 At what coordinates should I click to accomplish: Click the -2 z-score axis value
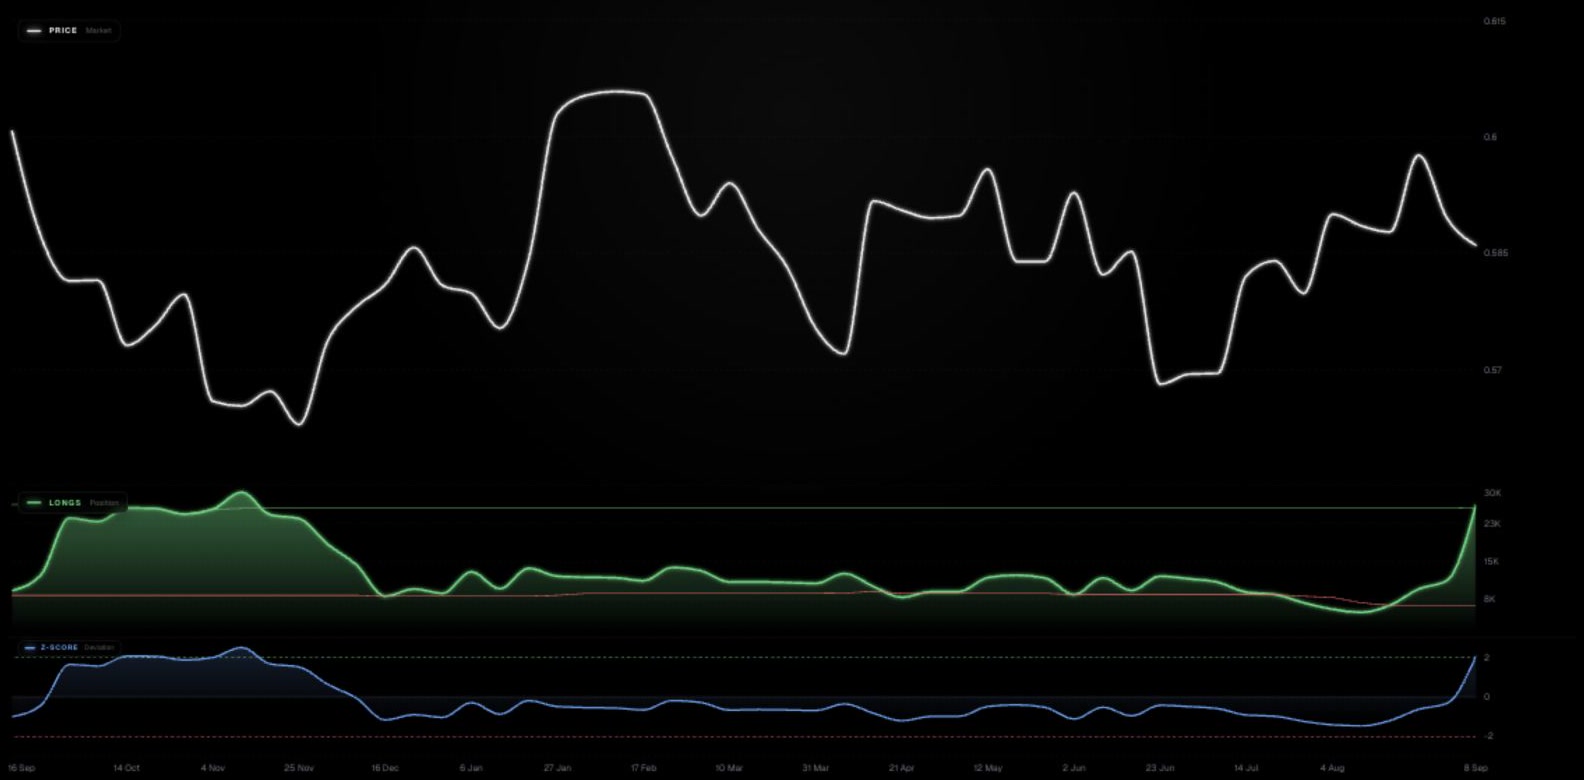1487,736
